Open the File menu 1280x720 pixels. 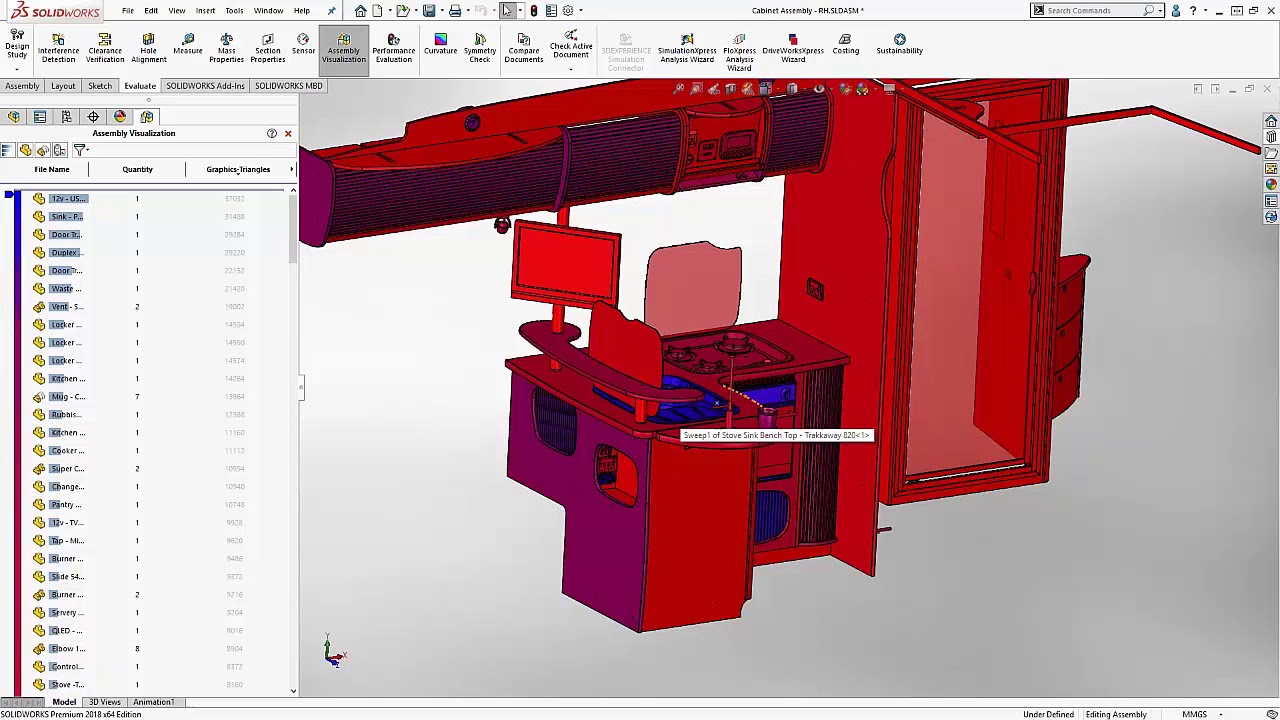point(128,10)
